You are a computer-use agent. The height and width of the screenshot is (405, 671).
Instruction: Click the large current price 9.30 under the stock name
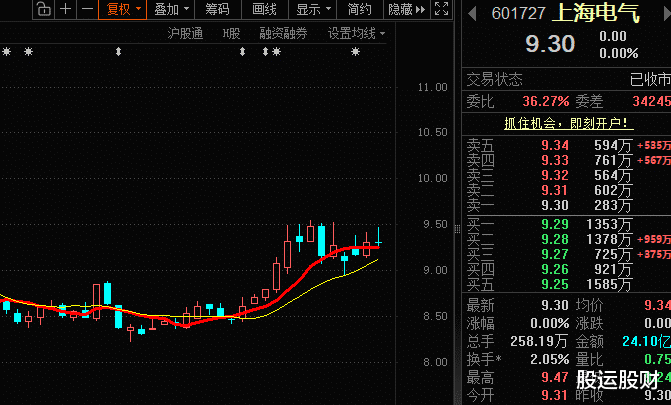[x=550, y=44]
